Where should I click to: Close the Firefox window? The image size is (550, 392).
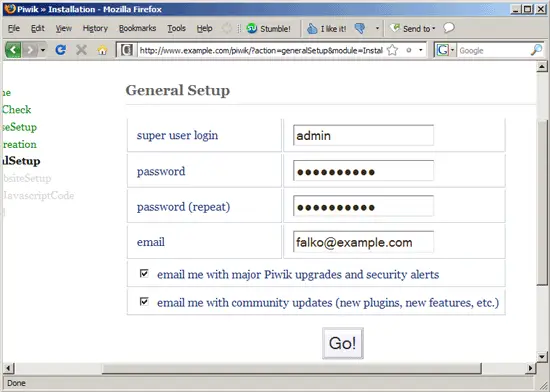pos(541,9)
